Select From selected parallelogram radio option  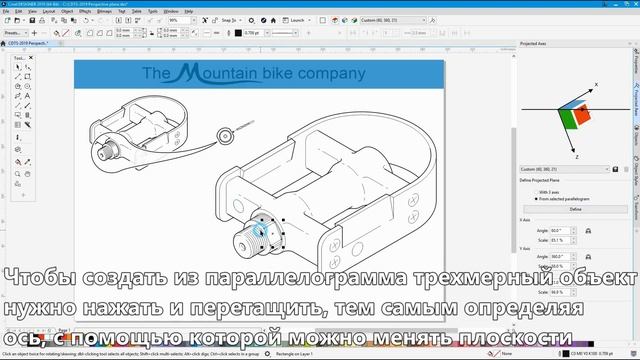pyautogui.click(x=536, y=199)
